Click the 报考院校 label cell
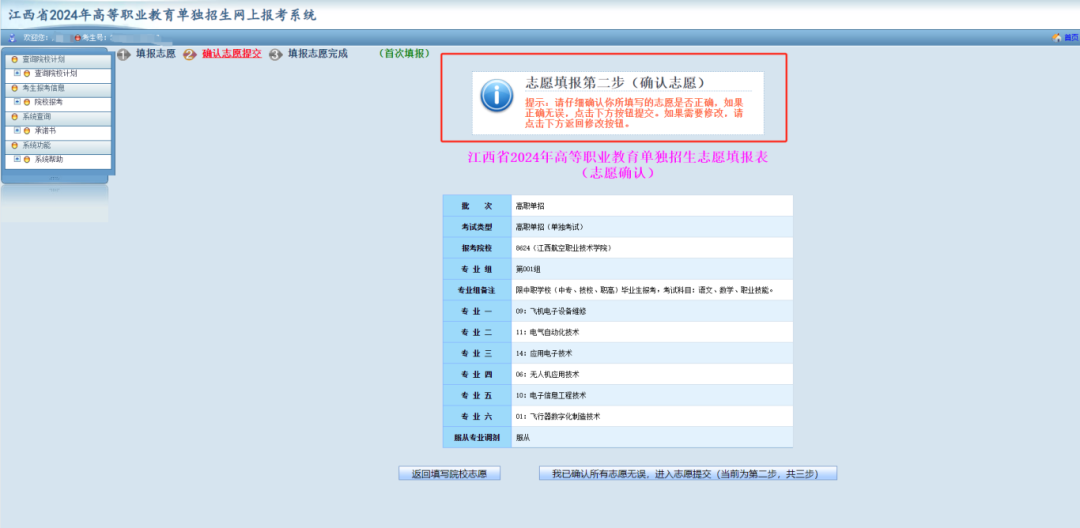This screenshot has height=528, width=1080. point(477,248)
